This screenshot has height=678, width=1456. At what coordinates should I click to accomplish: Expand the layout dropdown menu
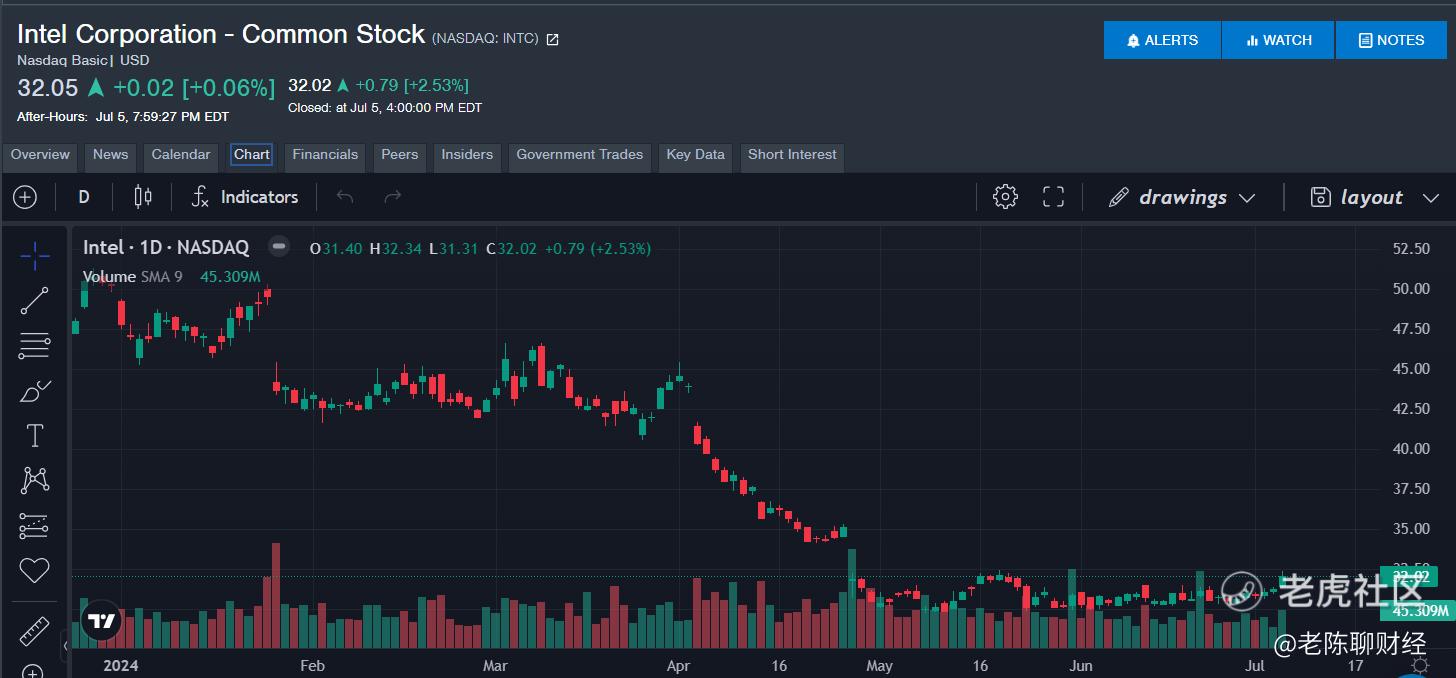[x=1374, y=197]
